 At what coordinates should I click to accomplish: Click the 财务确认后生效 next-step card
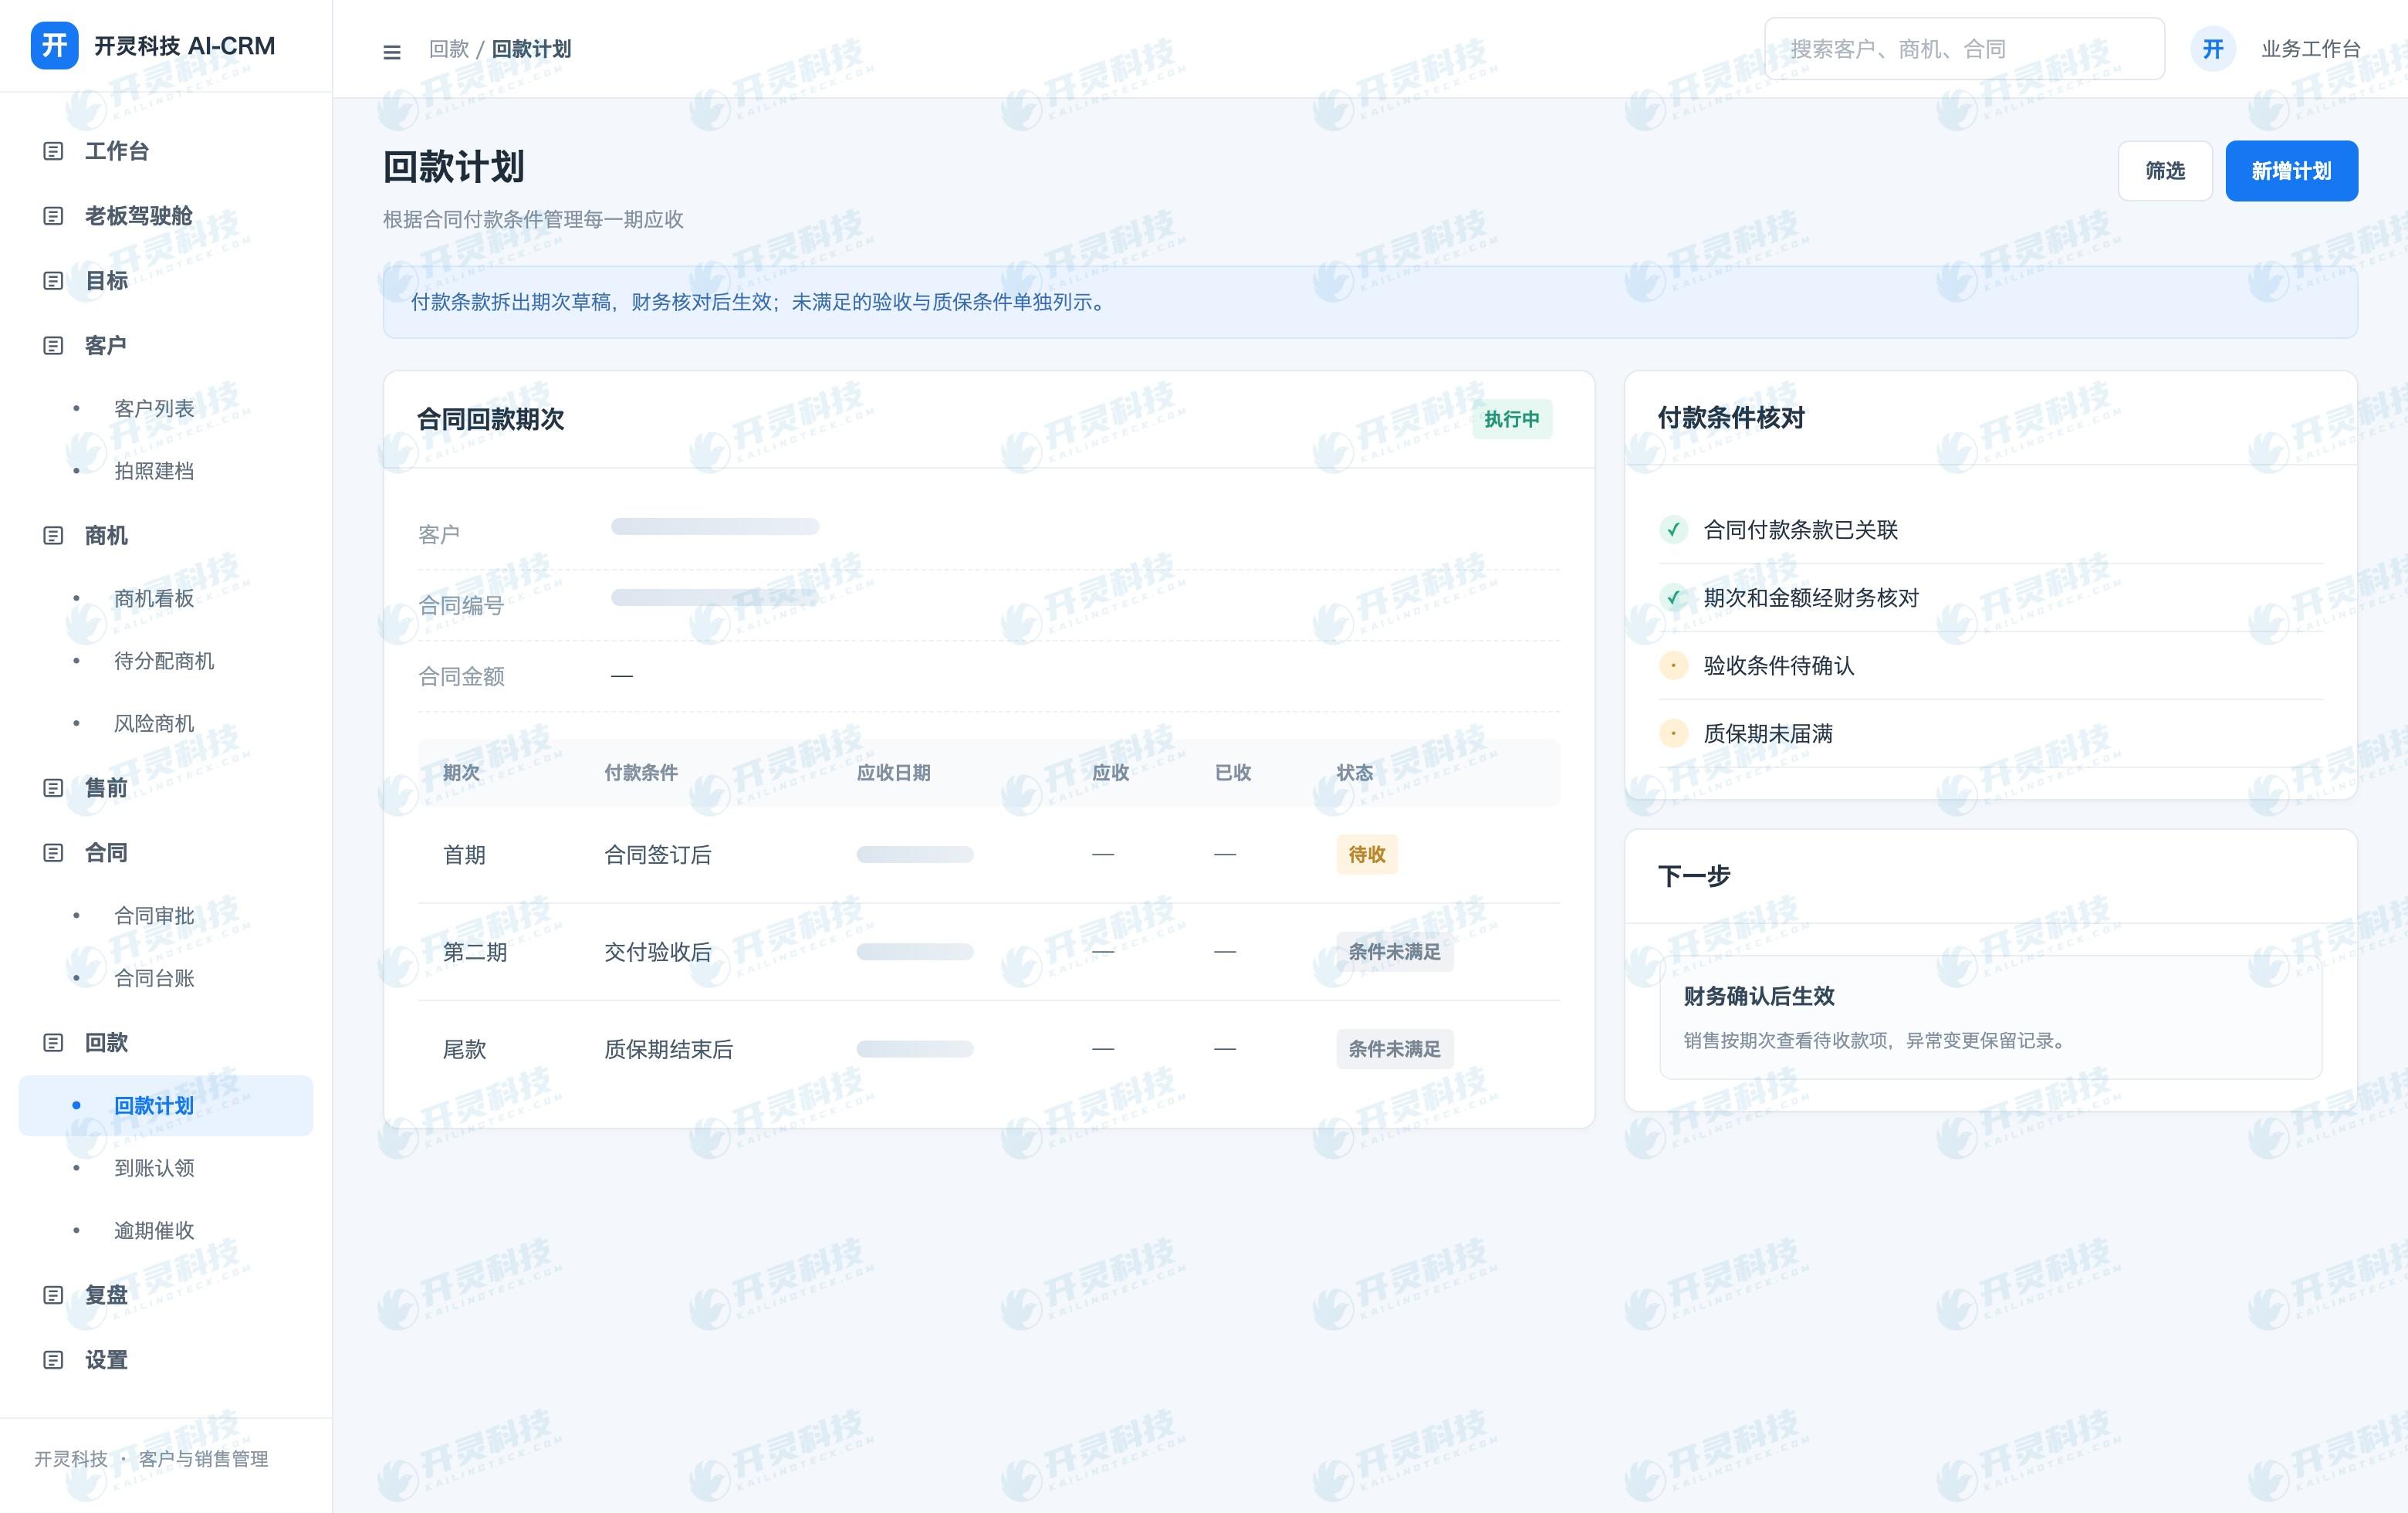click(1990, 1017)
